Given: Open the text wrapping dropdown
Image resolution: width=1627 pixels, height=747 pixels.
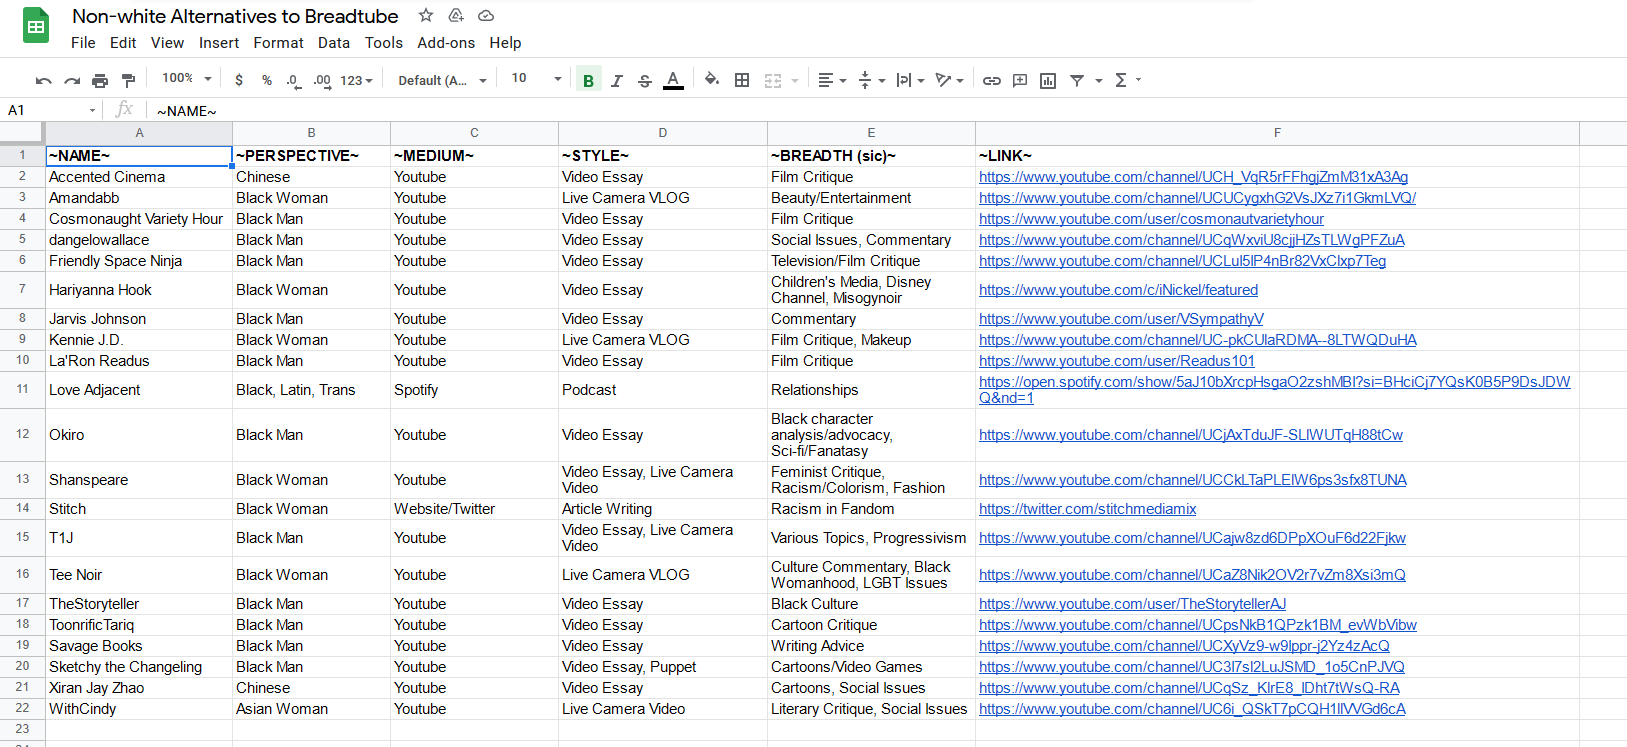Looking at the screenshot, I should (910, 80).
